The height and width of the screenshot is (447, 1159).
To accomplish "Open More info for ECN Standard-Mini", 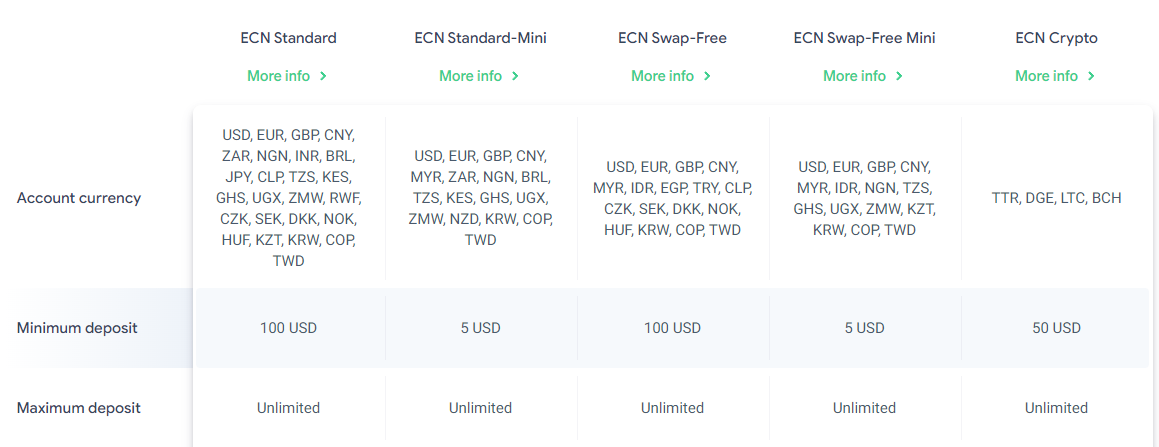I will coord(471,76).
